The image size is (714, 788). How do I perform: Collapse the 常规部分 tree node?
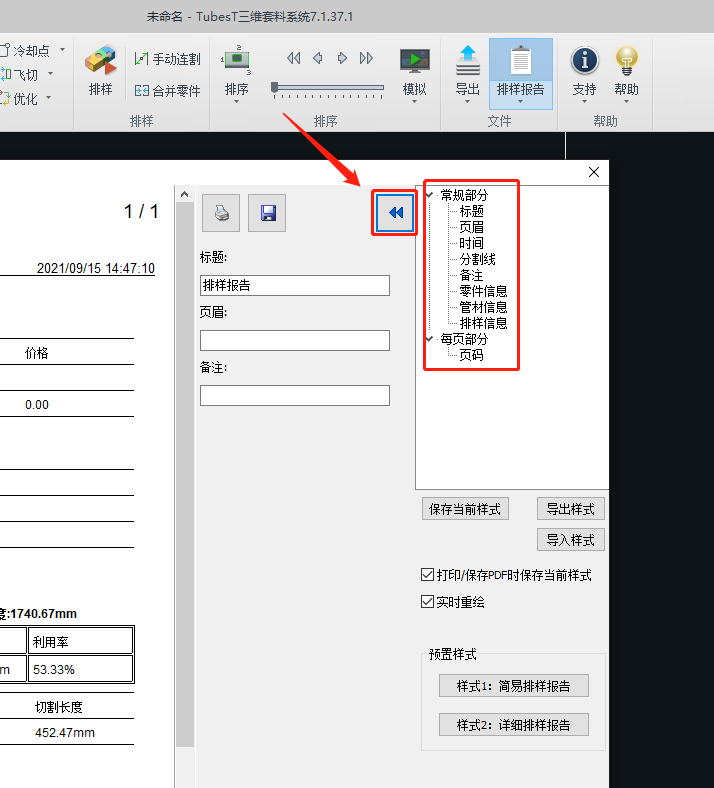pyautogui.click(x=429, y=195)
